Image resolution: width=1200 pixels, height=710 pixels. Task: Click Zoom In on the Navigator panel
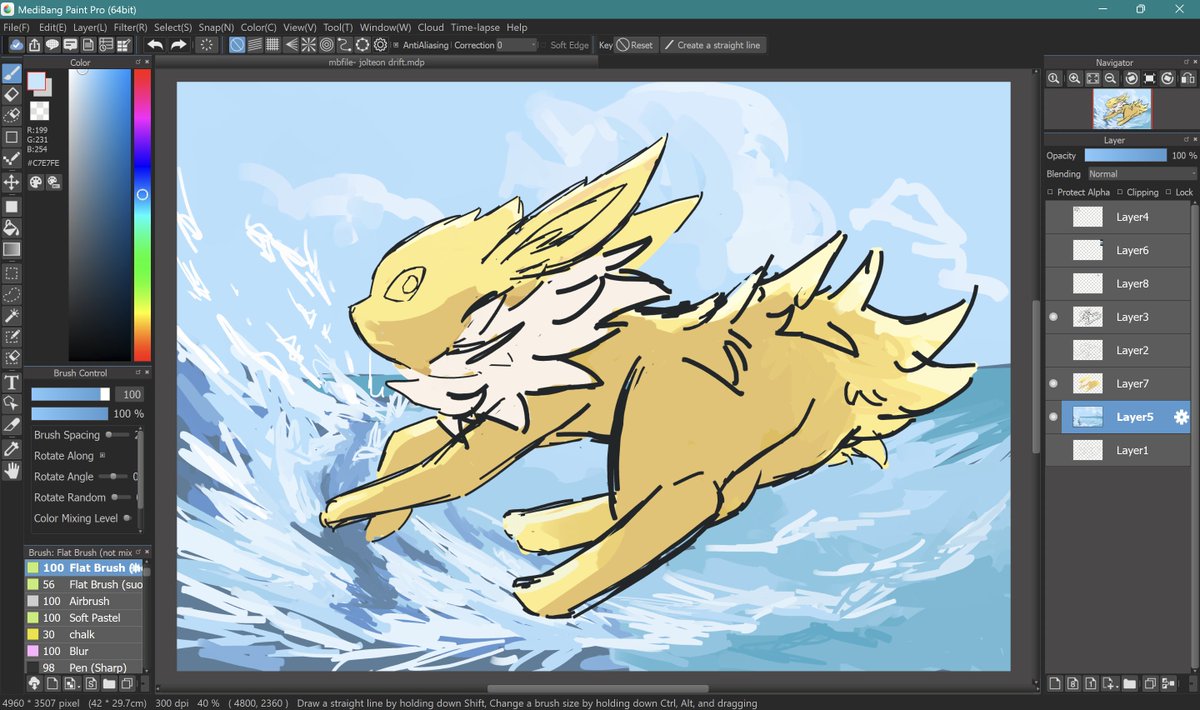(x=1073, y=79)
